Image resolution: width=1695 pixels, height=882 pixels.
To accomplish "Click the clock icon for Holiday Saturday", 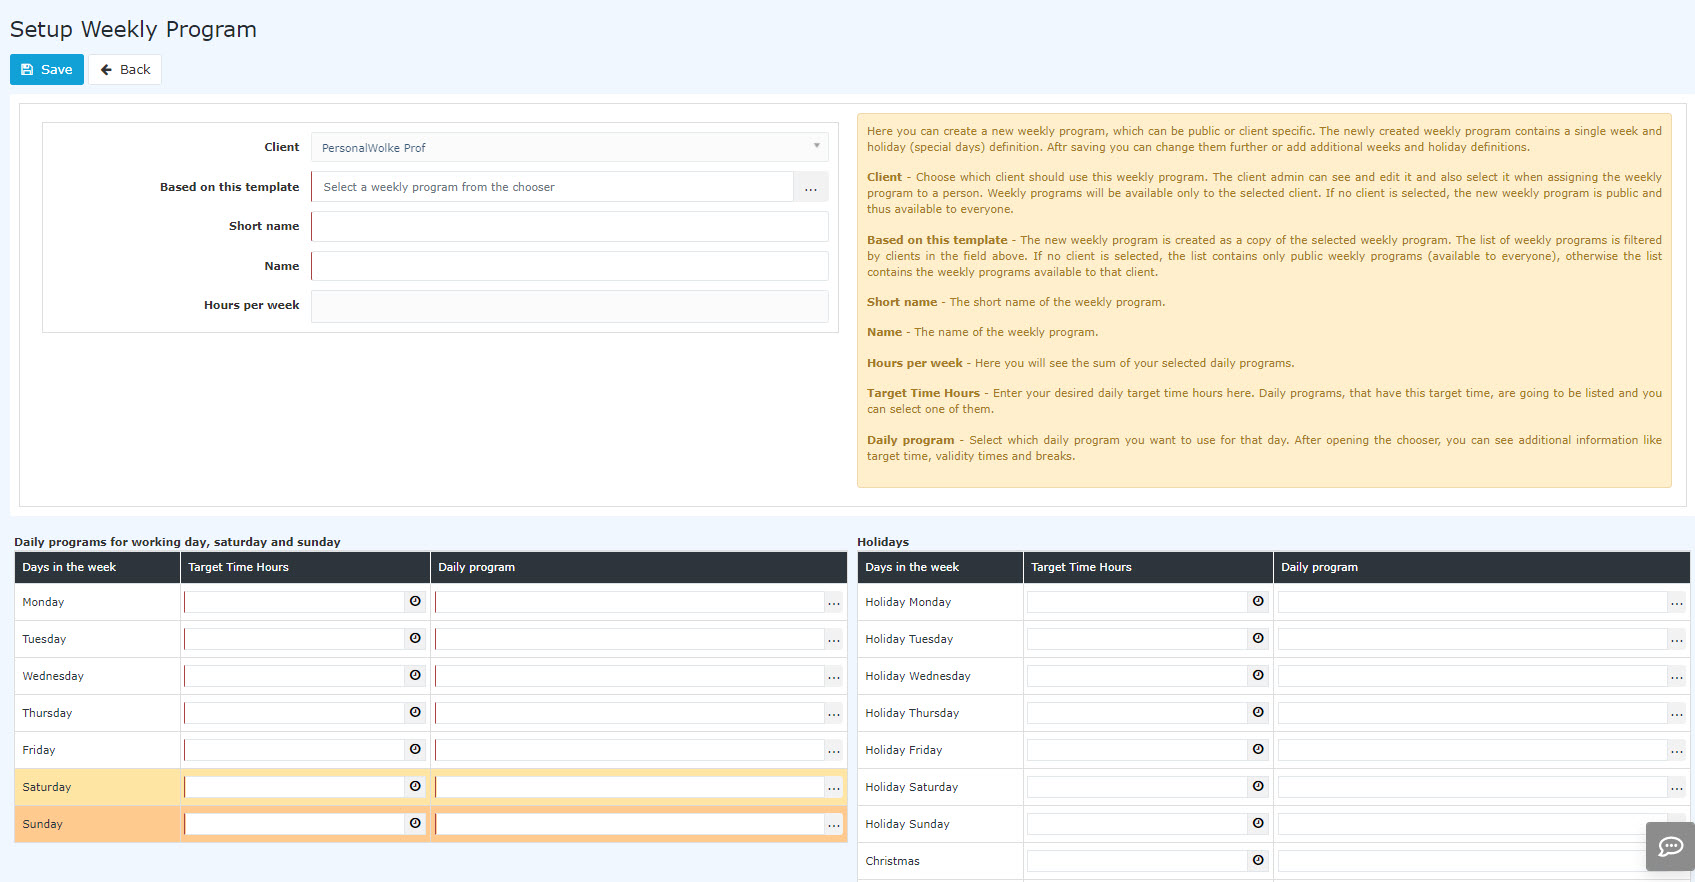I will click(x=1258, y=786).
